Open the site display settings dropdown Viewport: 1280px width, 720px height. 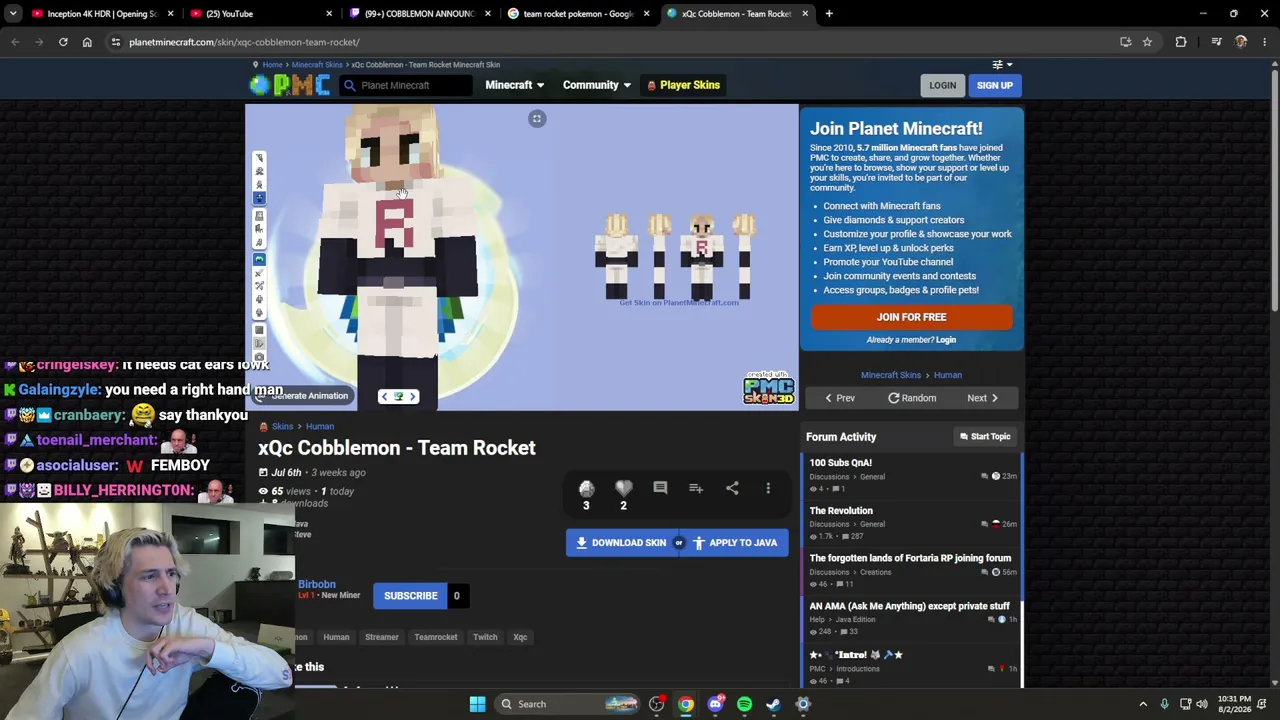pyautogui.click(x=1003, y=64)
